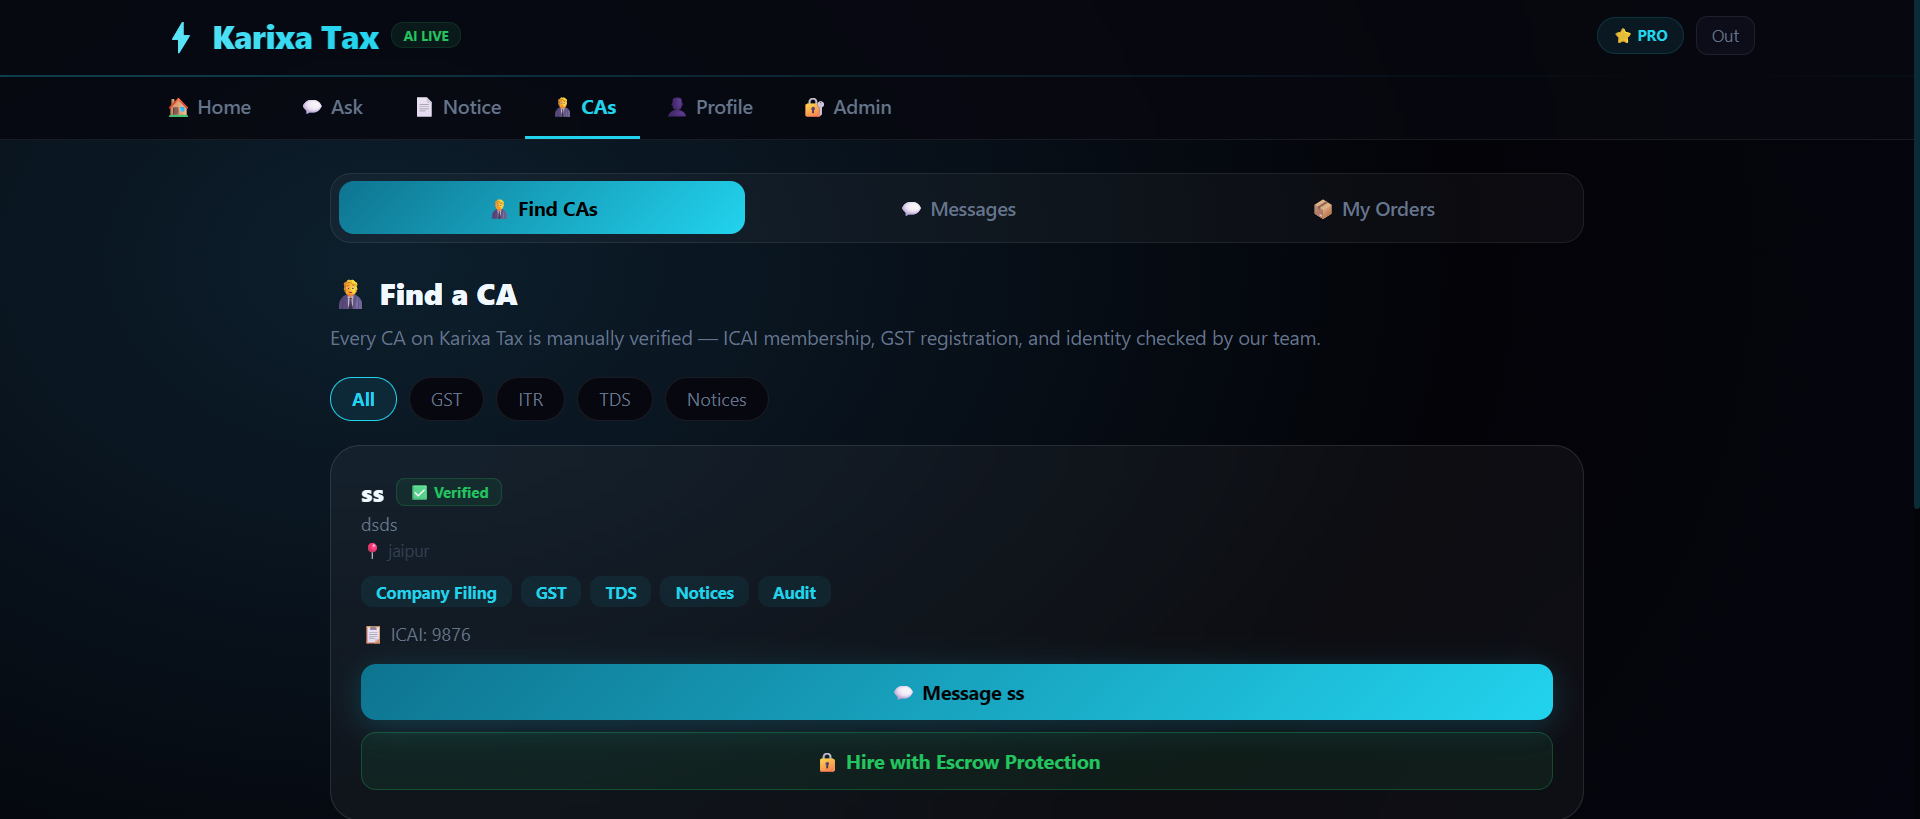Click Hire with Escrow Protection button
Image resolution: width=1920 pixels, height=819 pixels.
tap(957, 761)
